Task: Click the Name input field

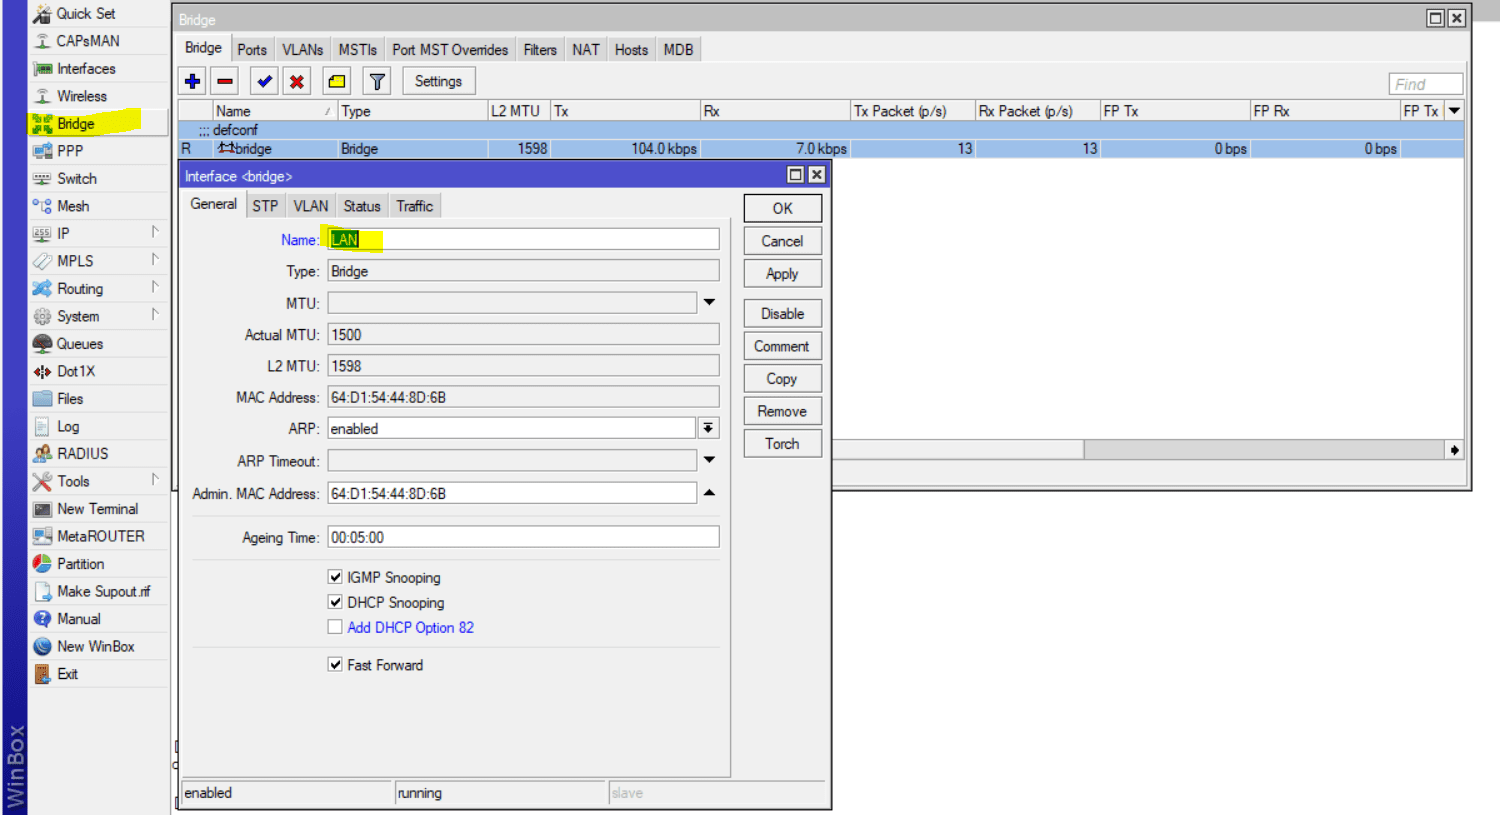Action: coord(523,240)
